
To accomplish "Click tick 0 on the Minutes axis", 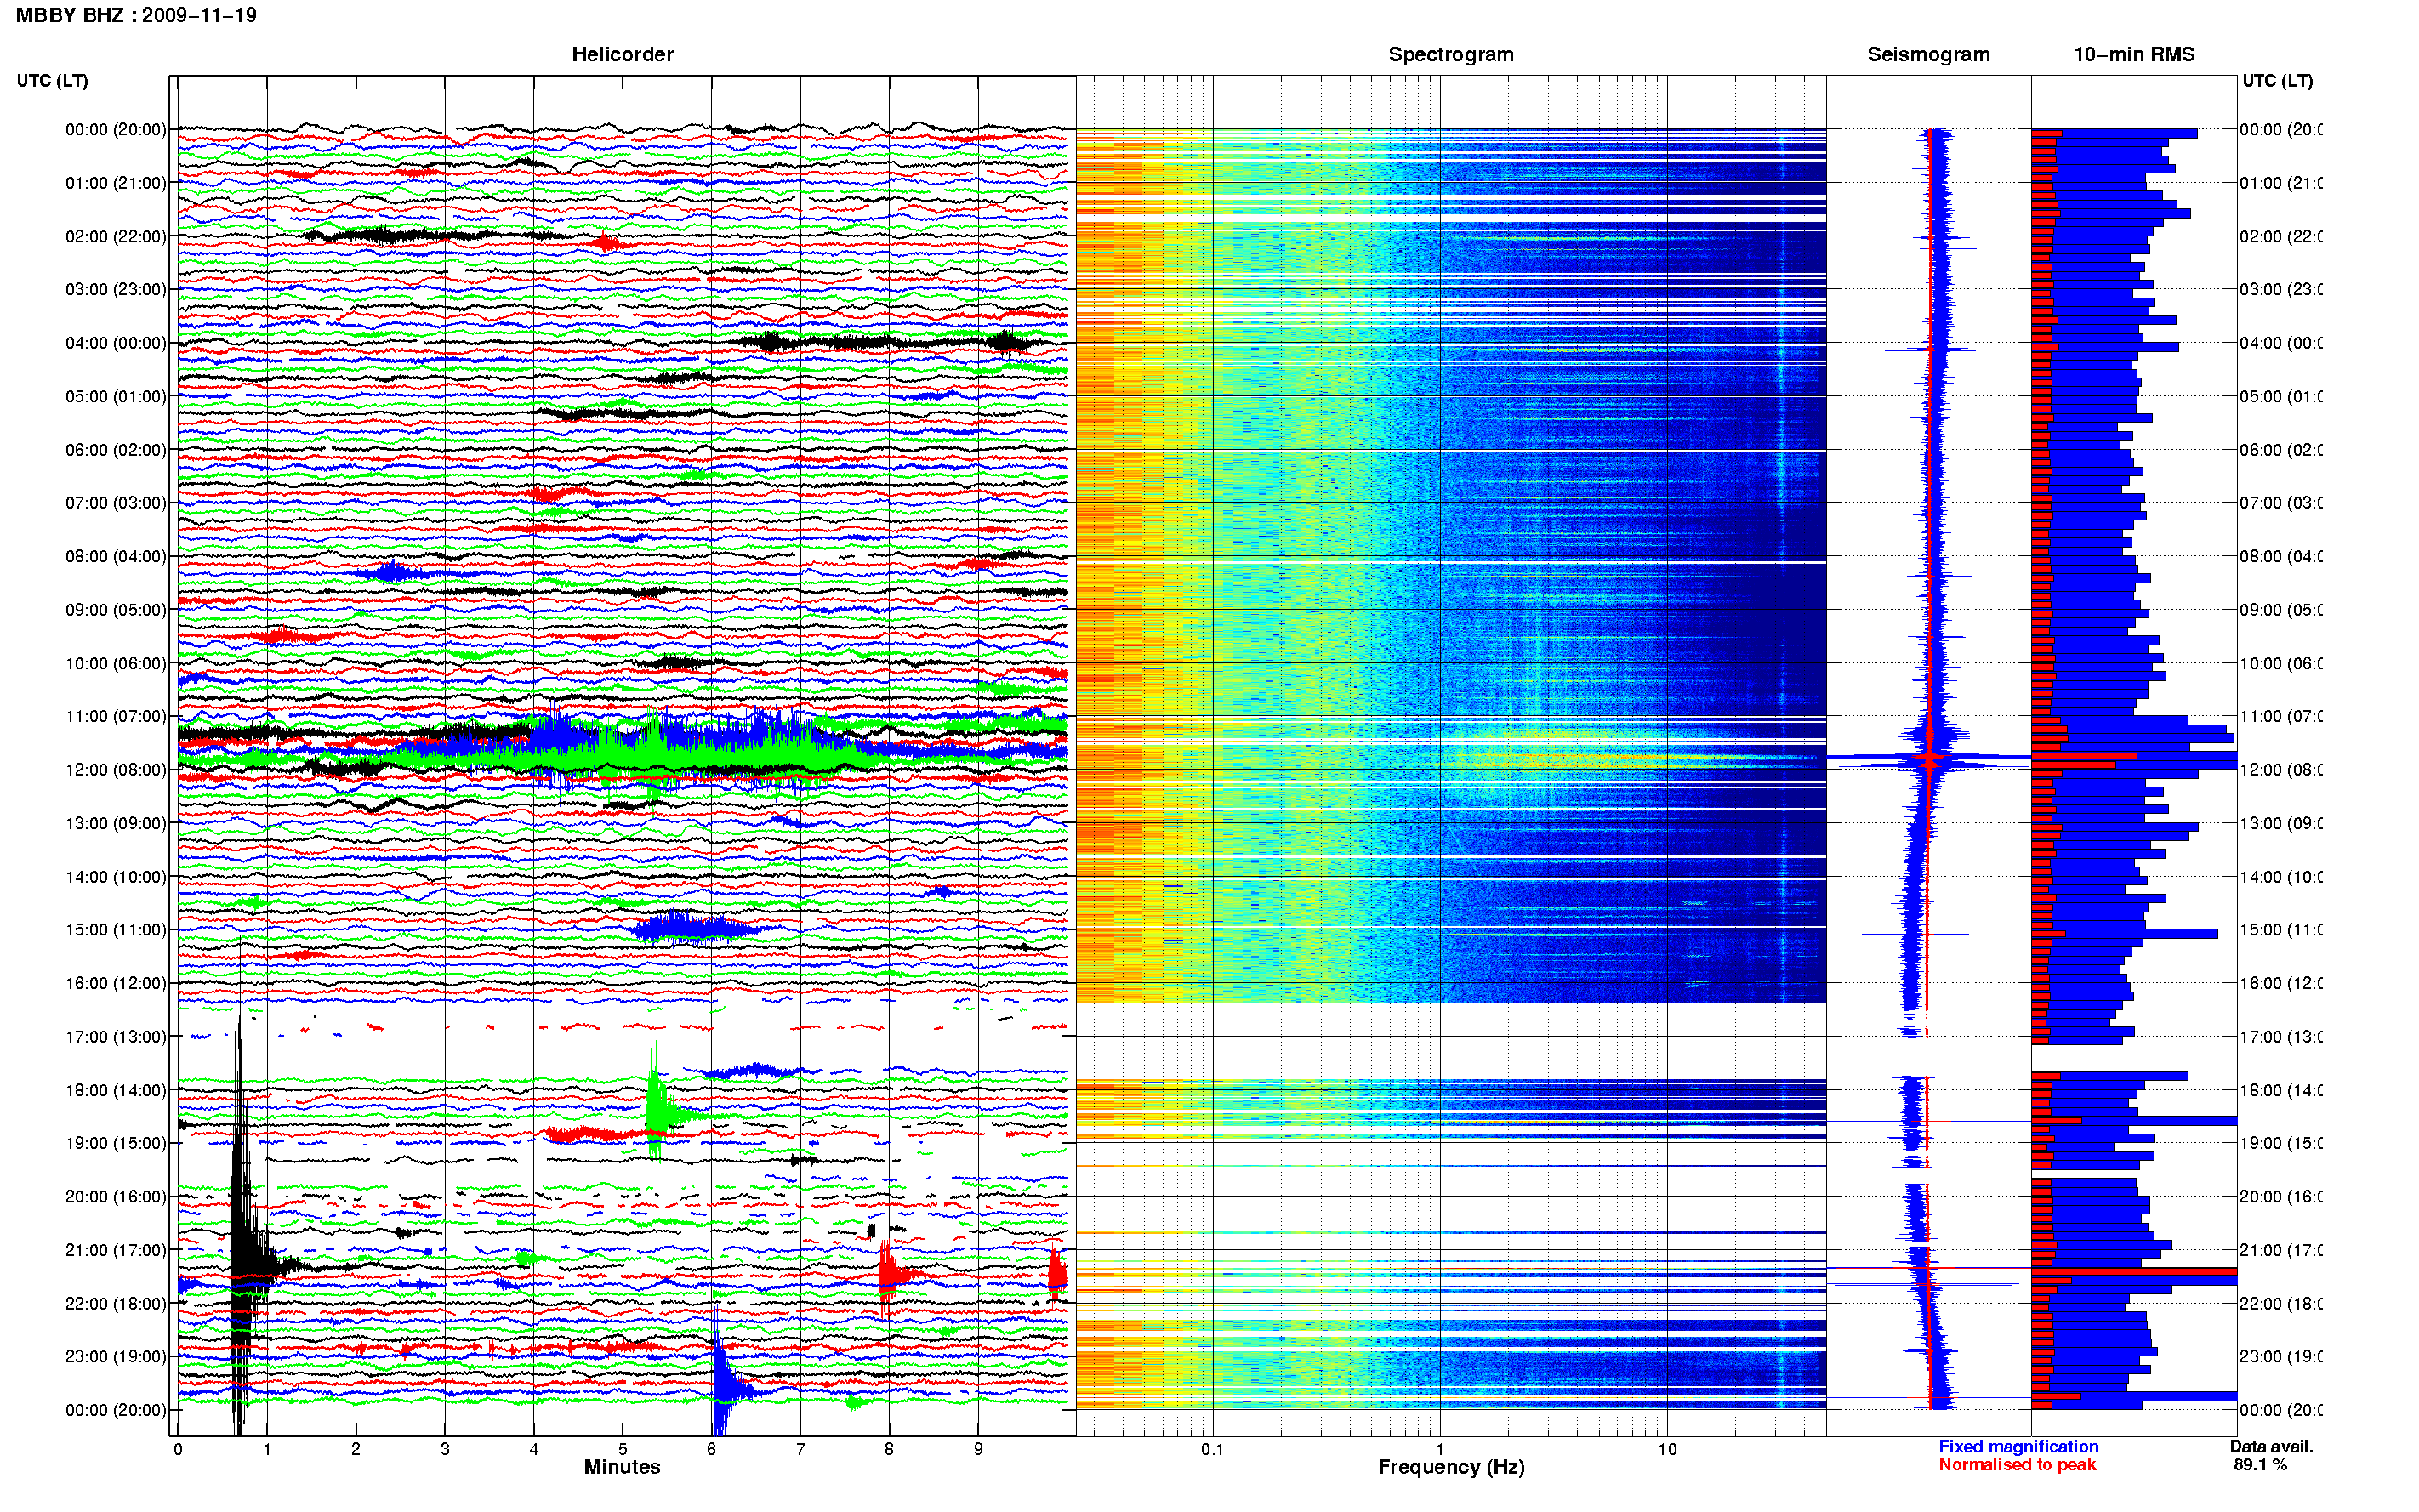I will coord(178,1449).
